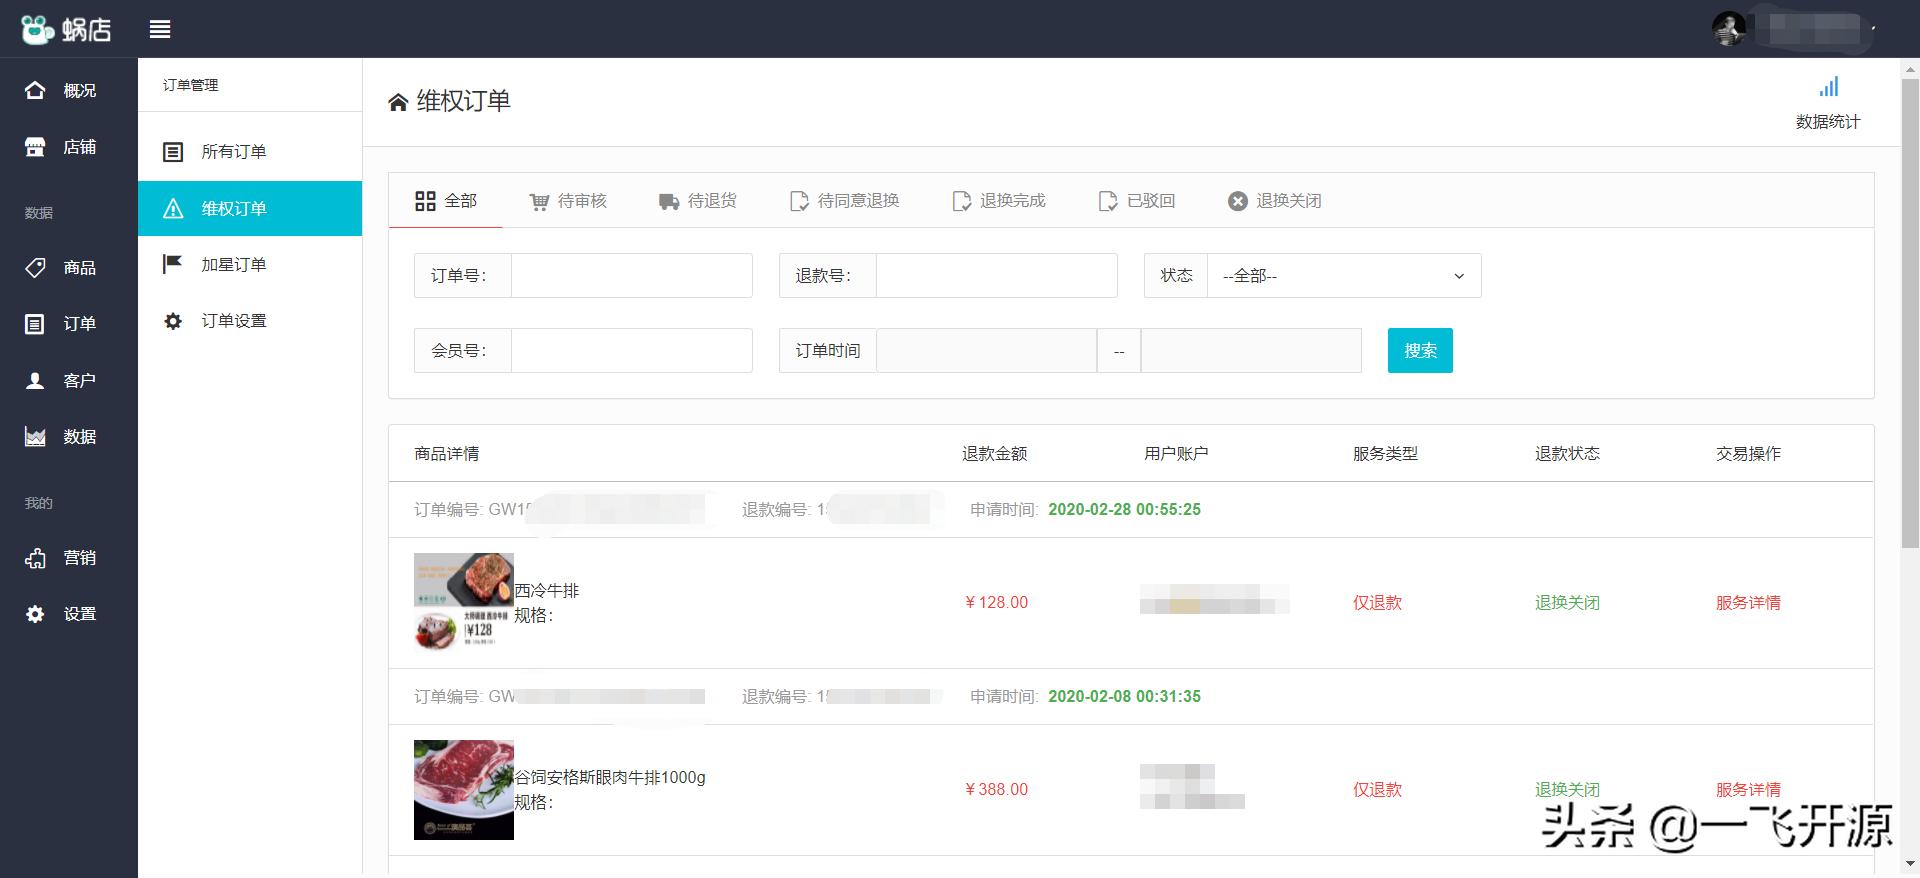Screen dimensions: 1920x878
Task: Switch to 已驳回 tab
Action: [x=1137, y=201]
